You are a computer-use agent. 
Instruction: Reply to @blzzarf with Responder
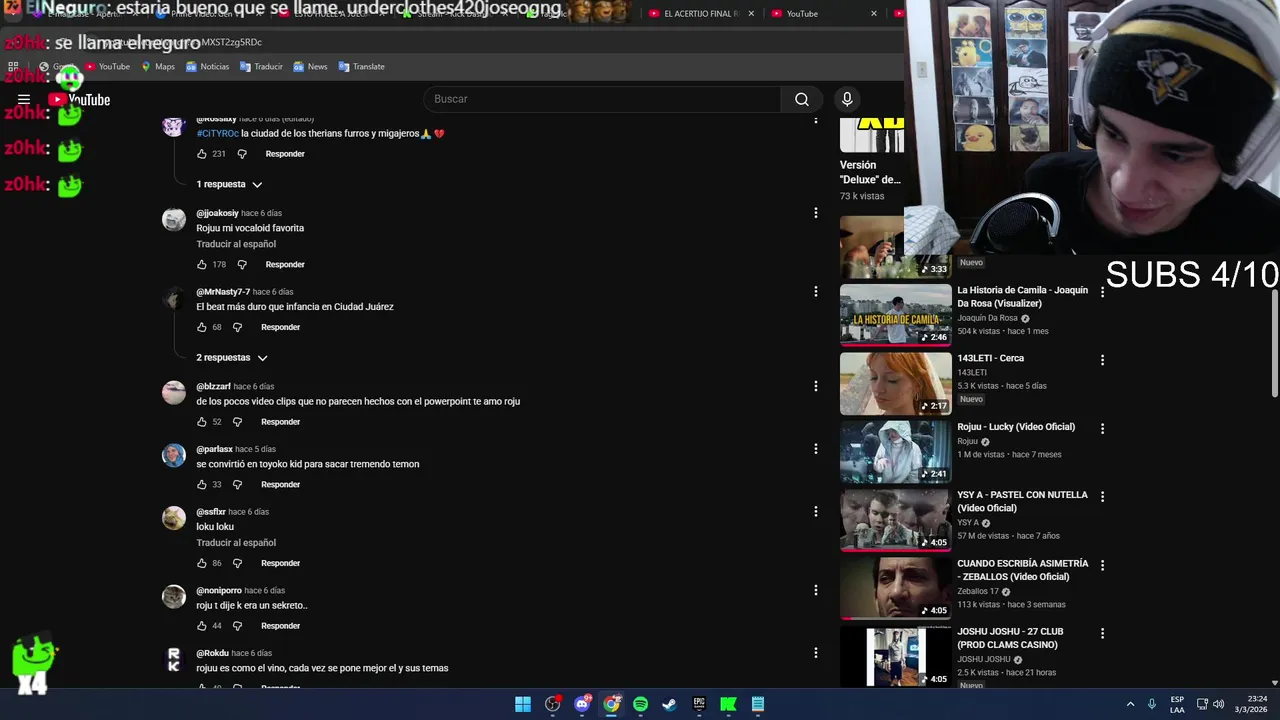(x=281, y=422)
